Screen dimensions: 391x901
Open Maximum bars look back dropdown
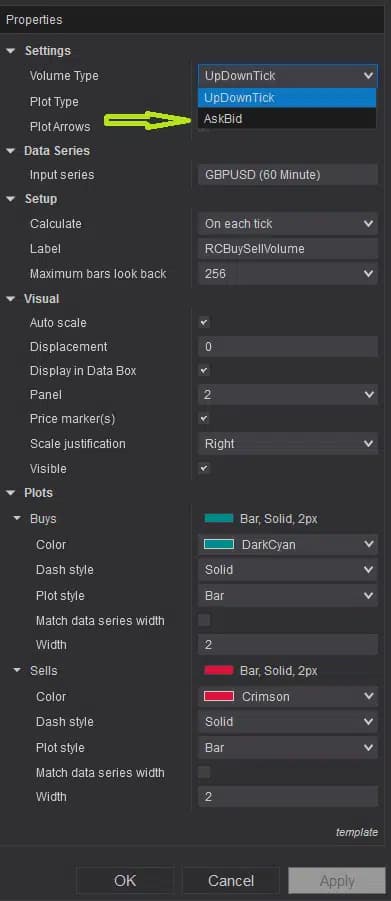click(x=288, y=274)
